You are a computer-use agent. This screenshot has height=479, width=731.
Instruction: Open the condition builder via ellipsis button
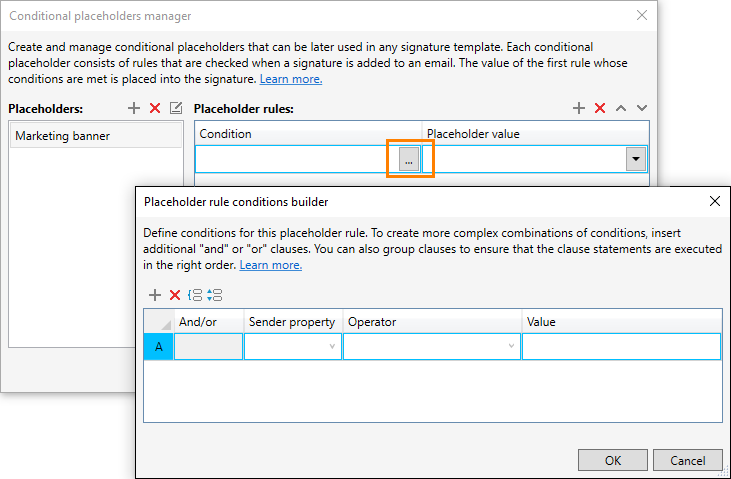point(409,161)
